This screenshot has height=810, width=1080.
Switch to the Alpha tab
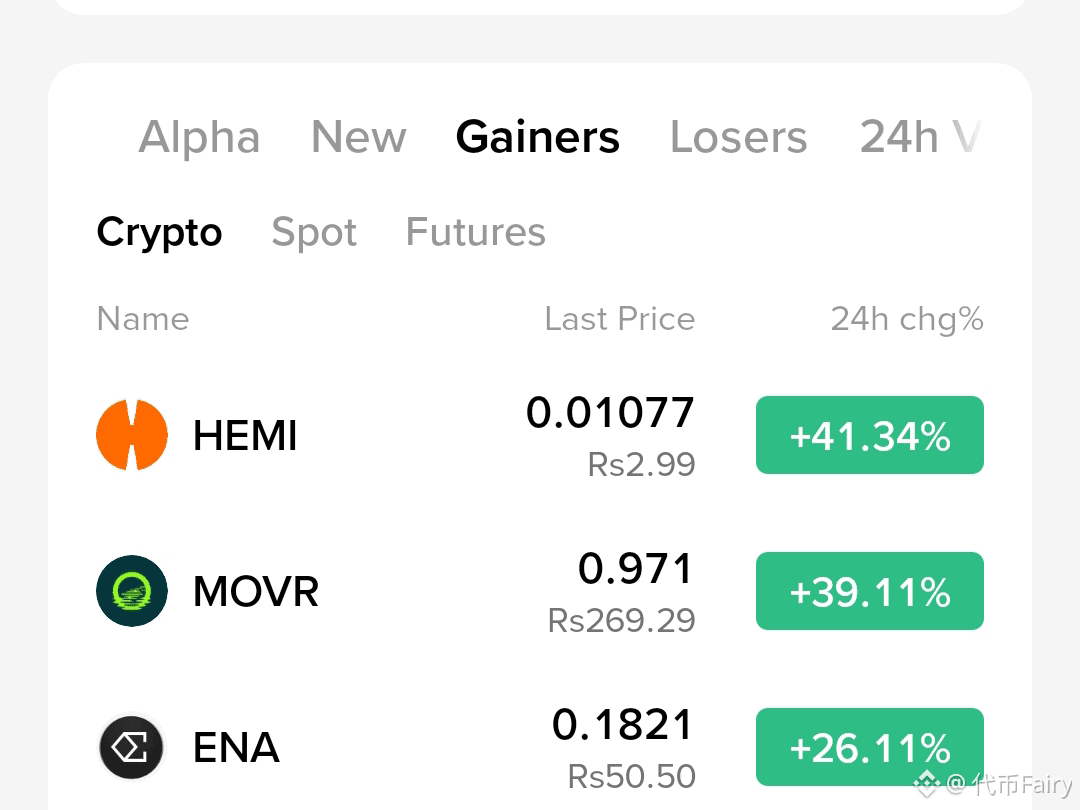(200, 136)
